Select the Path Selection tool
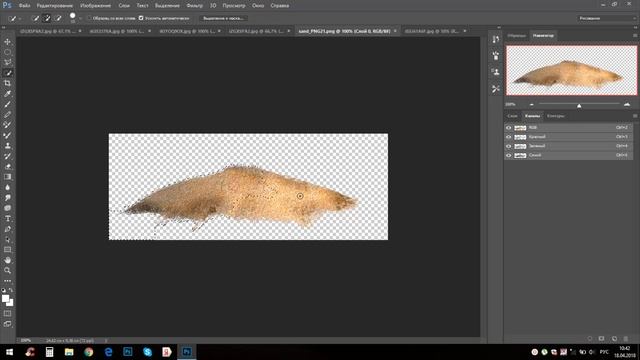Image resolution: width=640 pixels, height=360 pixels. pyautogui.click(x=7, y=239)
